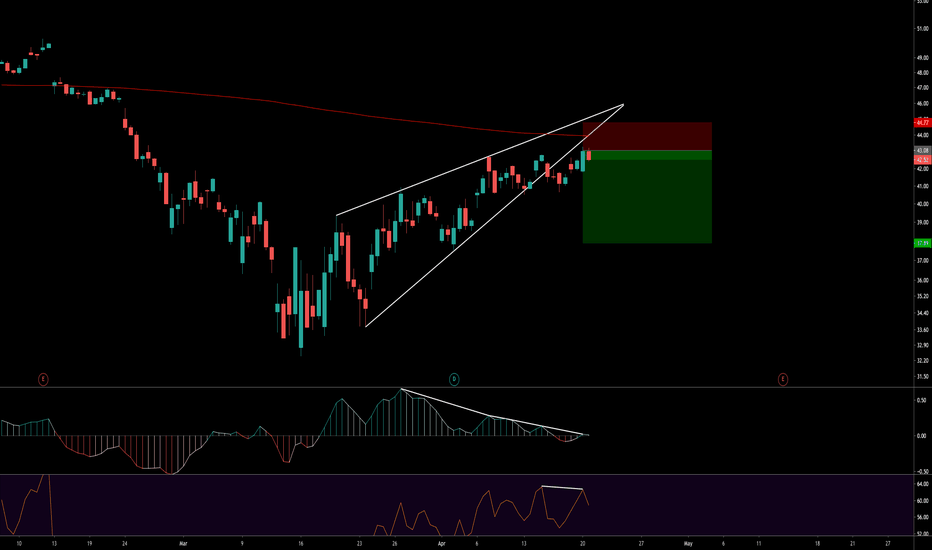Click the 20 date on time axis
Viewport: 932px width, 550px height.
pyautogui.click(x=582, y=543)
